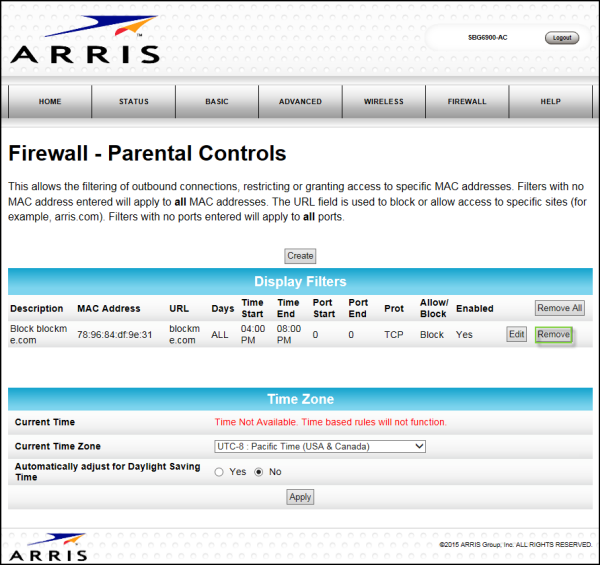Open the HOME menu tab
Viewport: 600px width, 565px height.
tap(50, 102)
